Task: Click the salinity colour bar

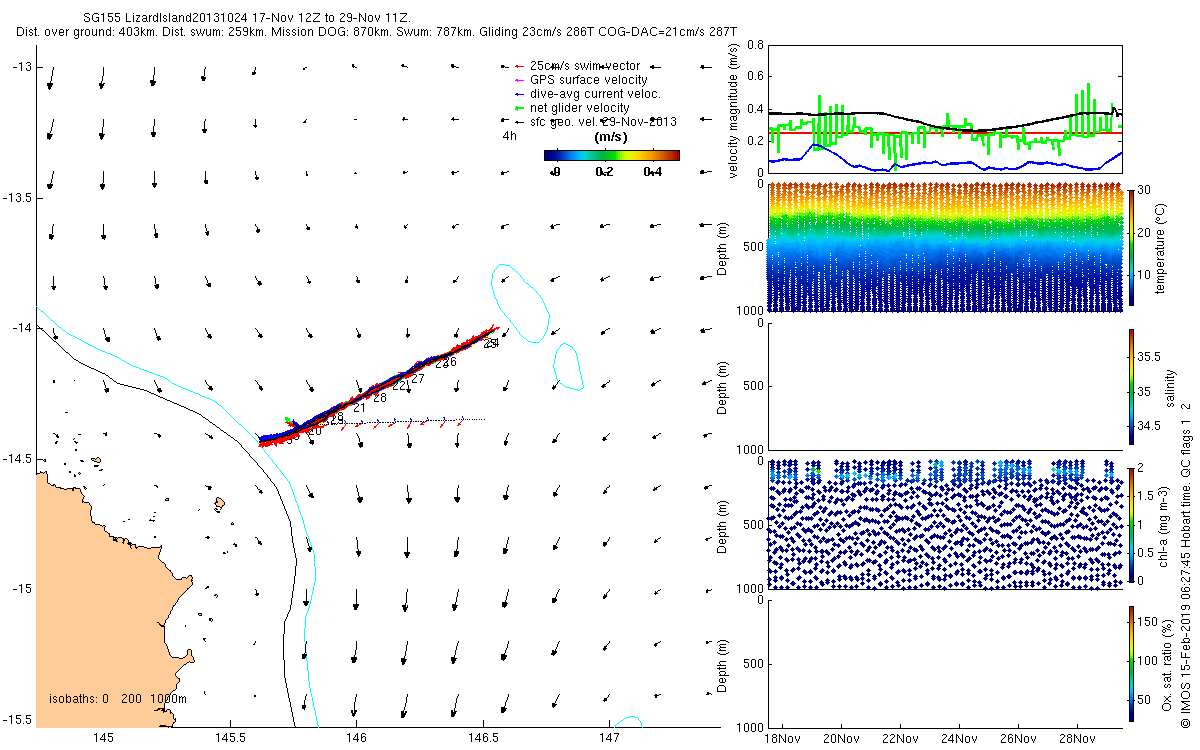Action: (1132, 386)
